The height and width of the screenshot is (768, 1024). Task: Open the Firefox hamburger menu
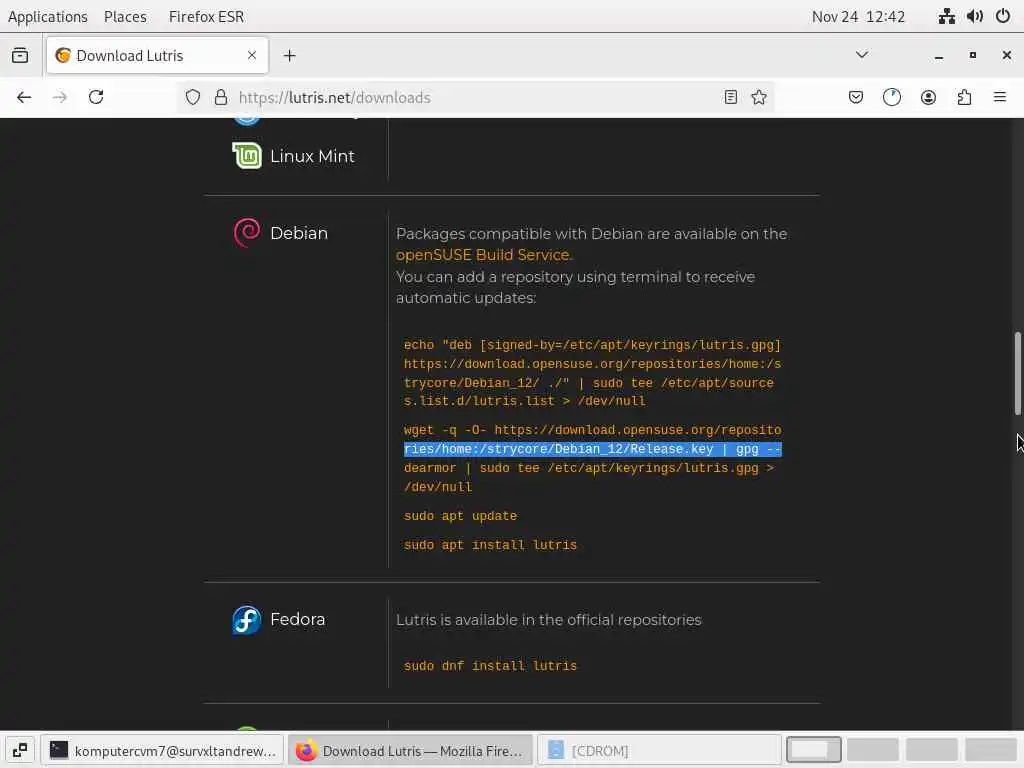pyautogui.click(x=1000, y=97)
